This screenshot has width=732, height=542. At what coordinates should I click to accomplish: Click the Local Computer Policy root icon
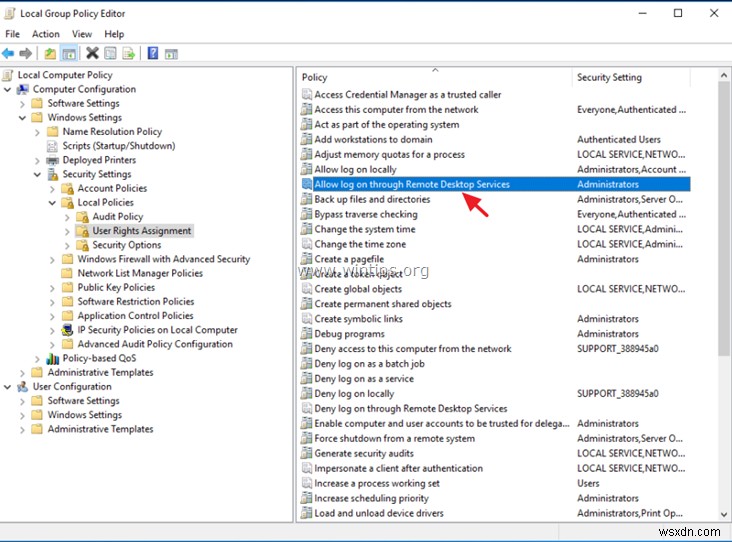[8, 75]
